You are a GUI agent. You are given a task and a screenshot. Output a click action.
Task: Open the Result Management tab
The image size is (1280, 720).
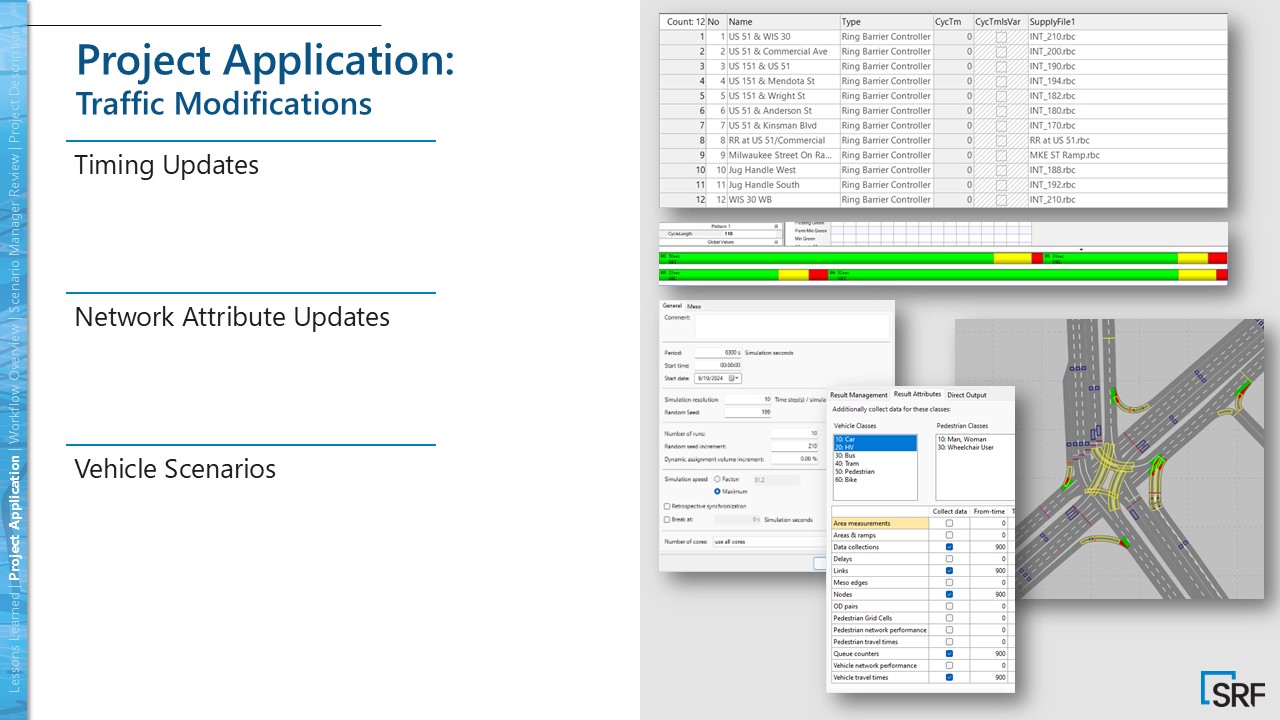pyautogui.click(x=858, y=395)
